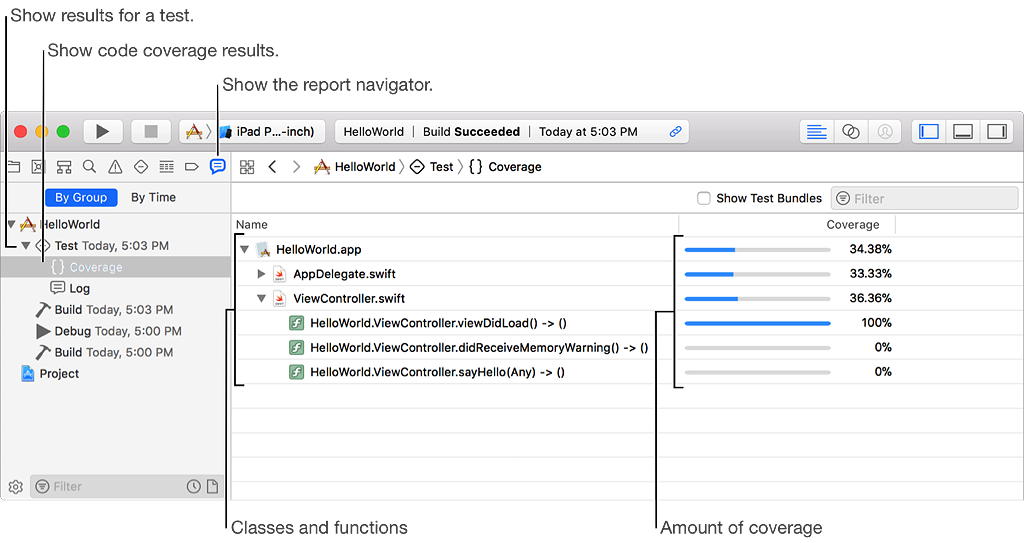The image size is (1024, 543).
Task: Open the debug navigator
Action: (x=167, y=167)
